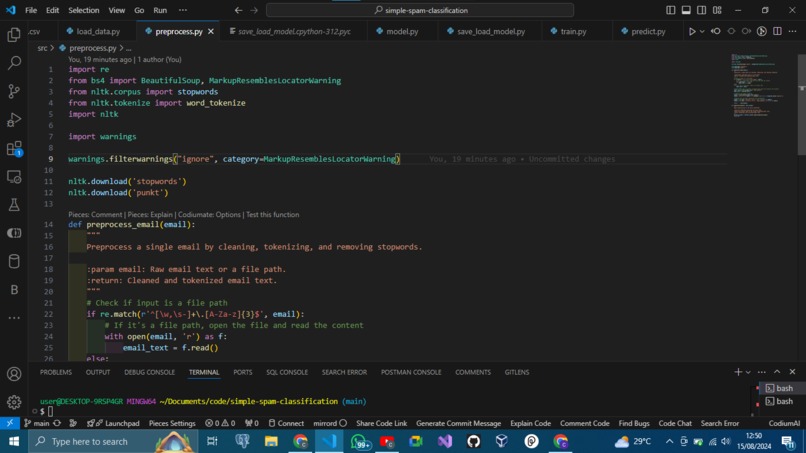This screenshot has width=806, height=453.
Task: Switch to the load_data.py tab
Action: pos(98,31)
